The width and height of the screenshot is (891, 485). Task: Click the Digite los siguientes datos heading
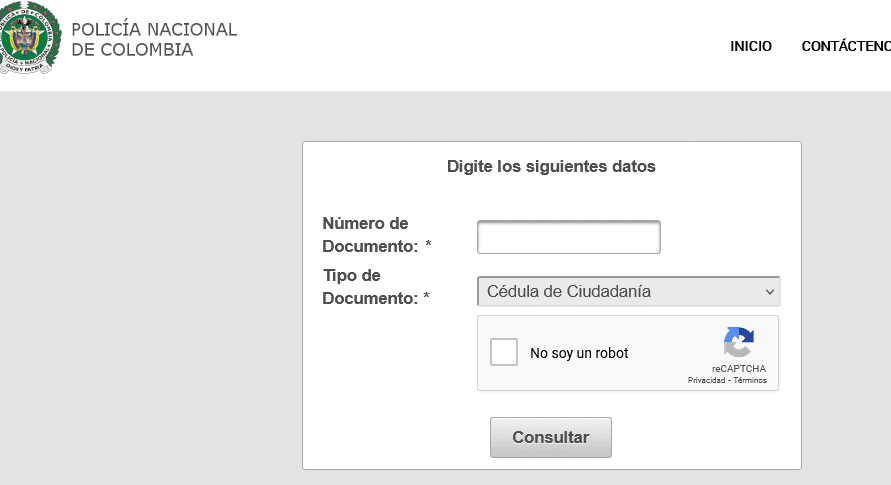[551, 166]
